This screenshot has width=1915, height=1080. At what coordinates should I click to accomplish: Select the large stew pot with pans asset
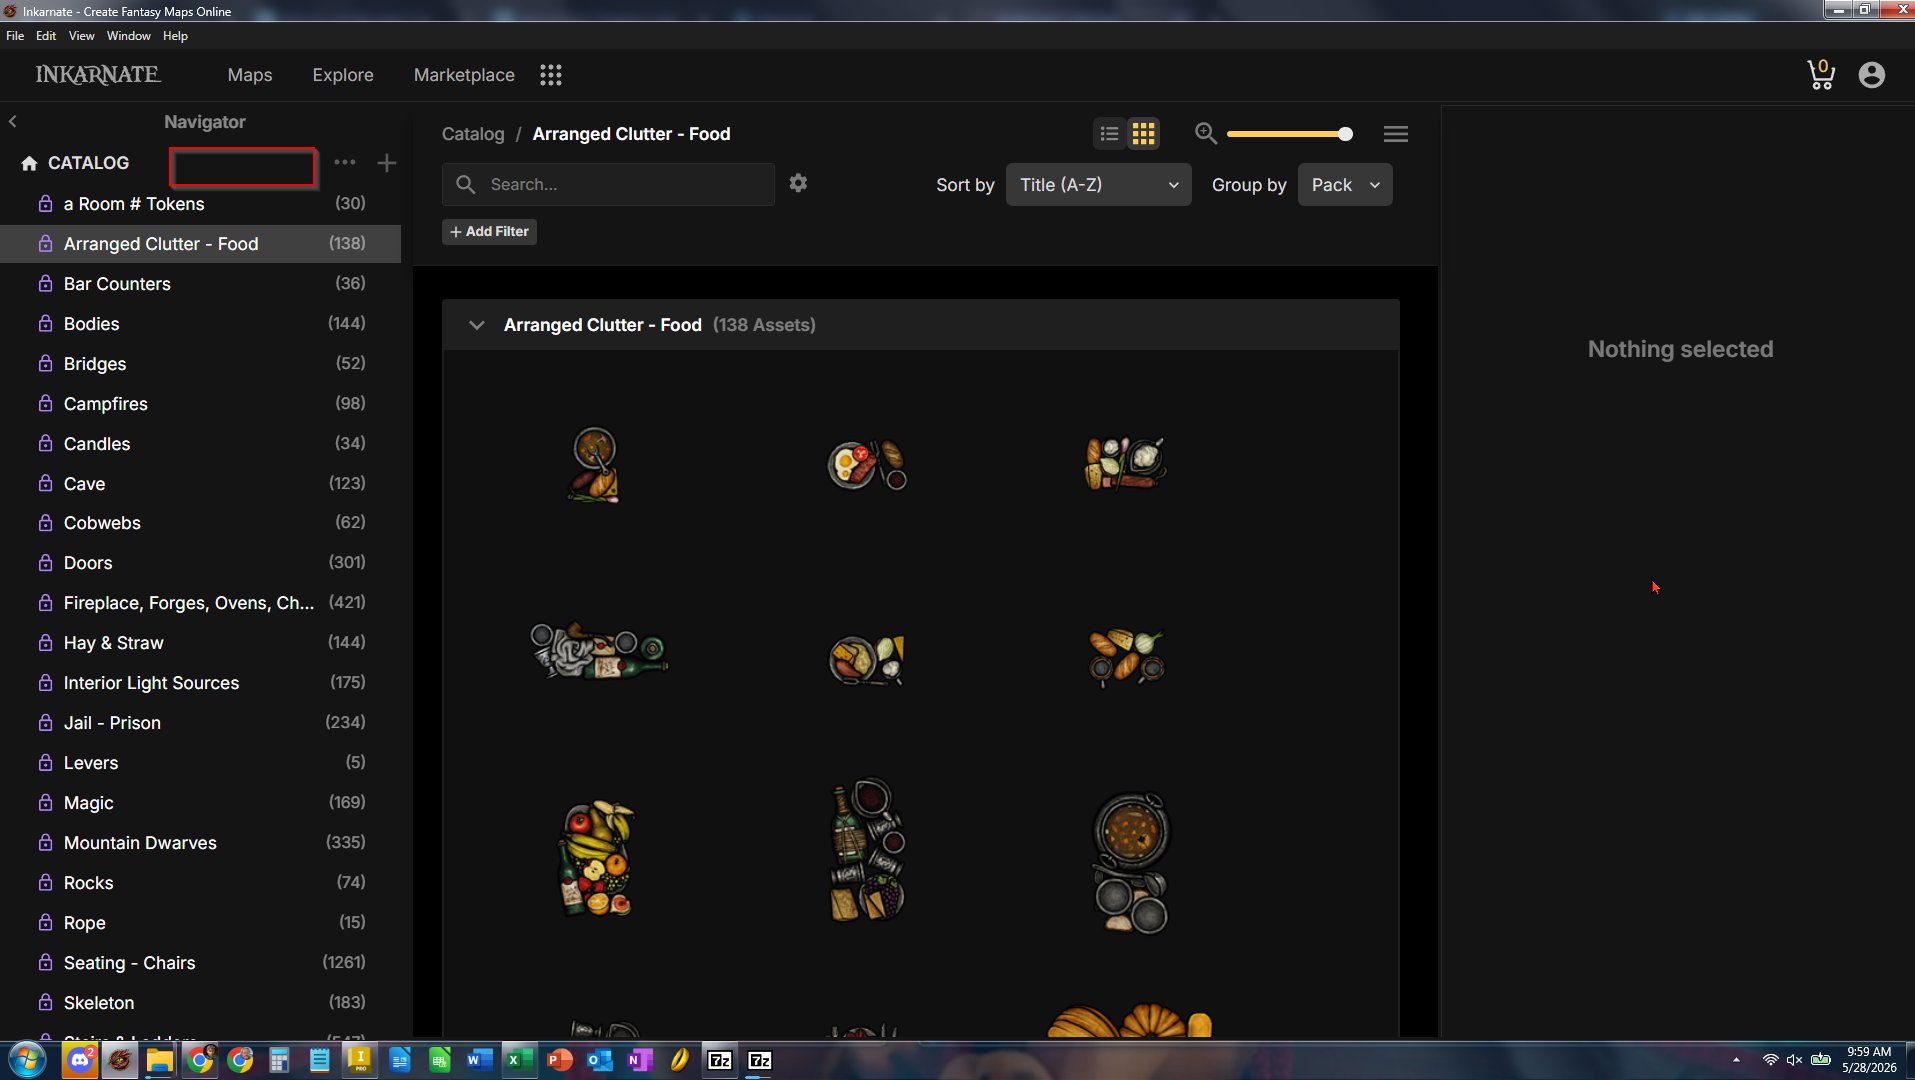1131,862
